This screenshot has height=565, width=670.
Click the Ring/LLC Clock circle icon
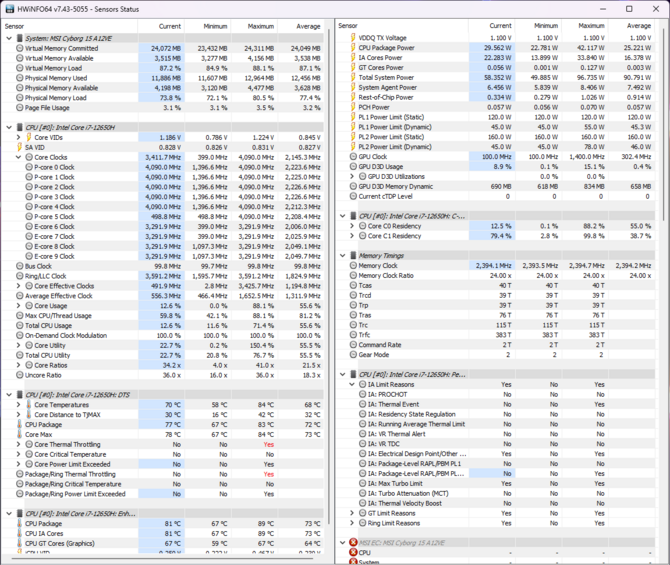coord(20,276)
